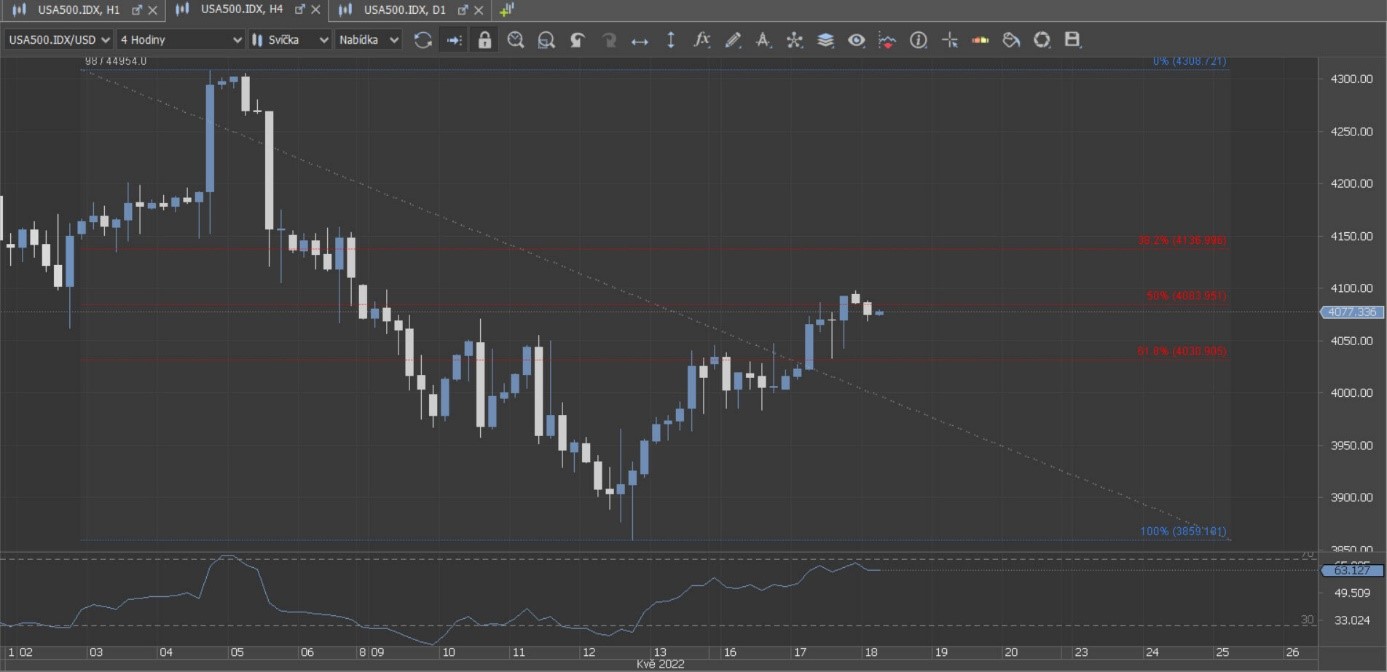
Task: Open the fx indicators menu
Action: point(702,40)
